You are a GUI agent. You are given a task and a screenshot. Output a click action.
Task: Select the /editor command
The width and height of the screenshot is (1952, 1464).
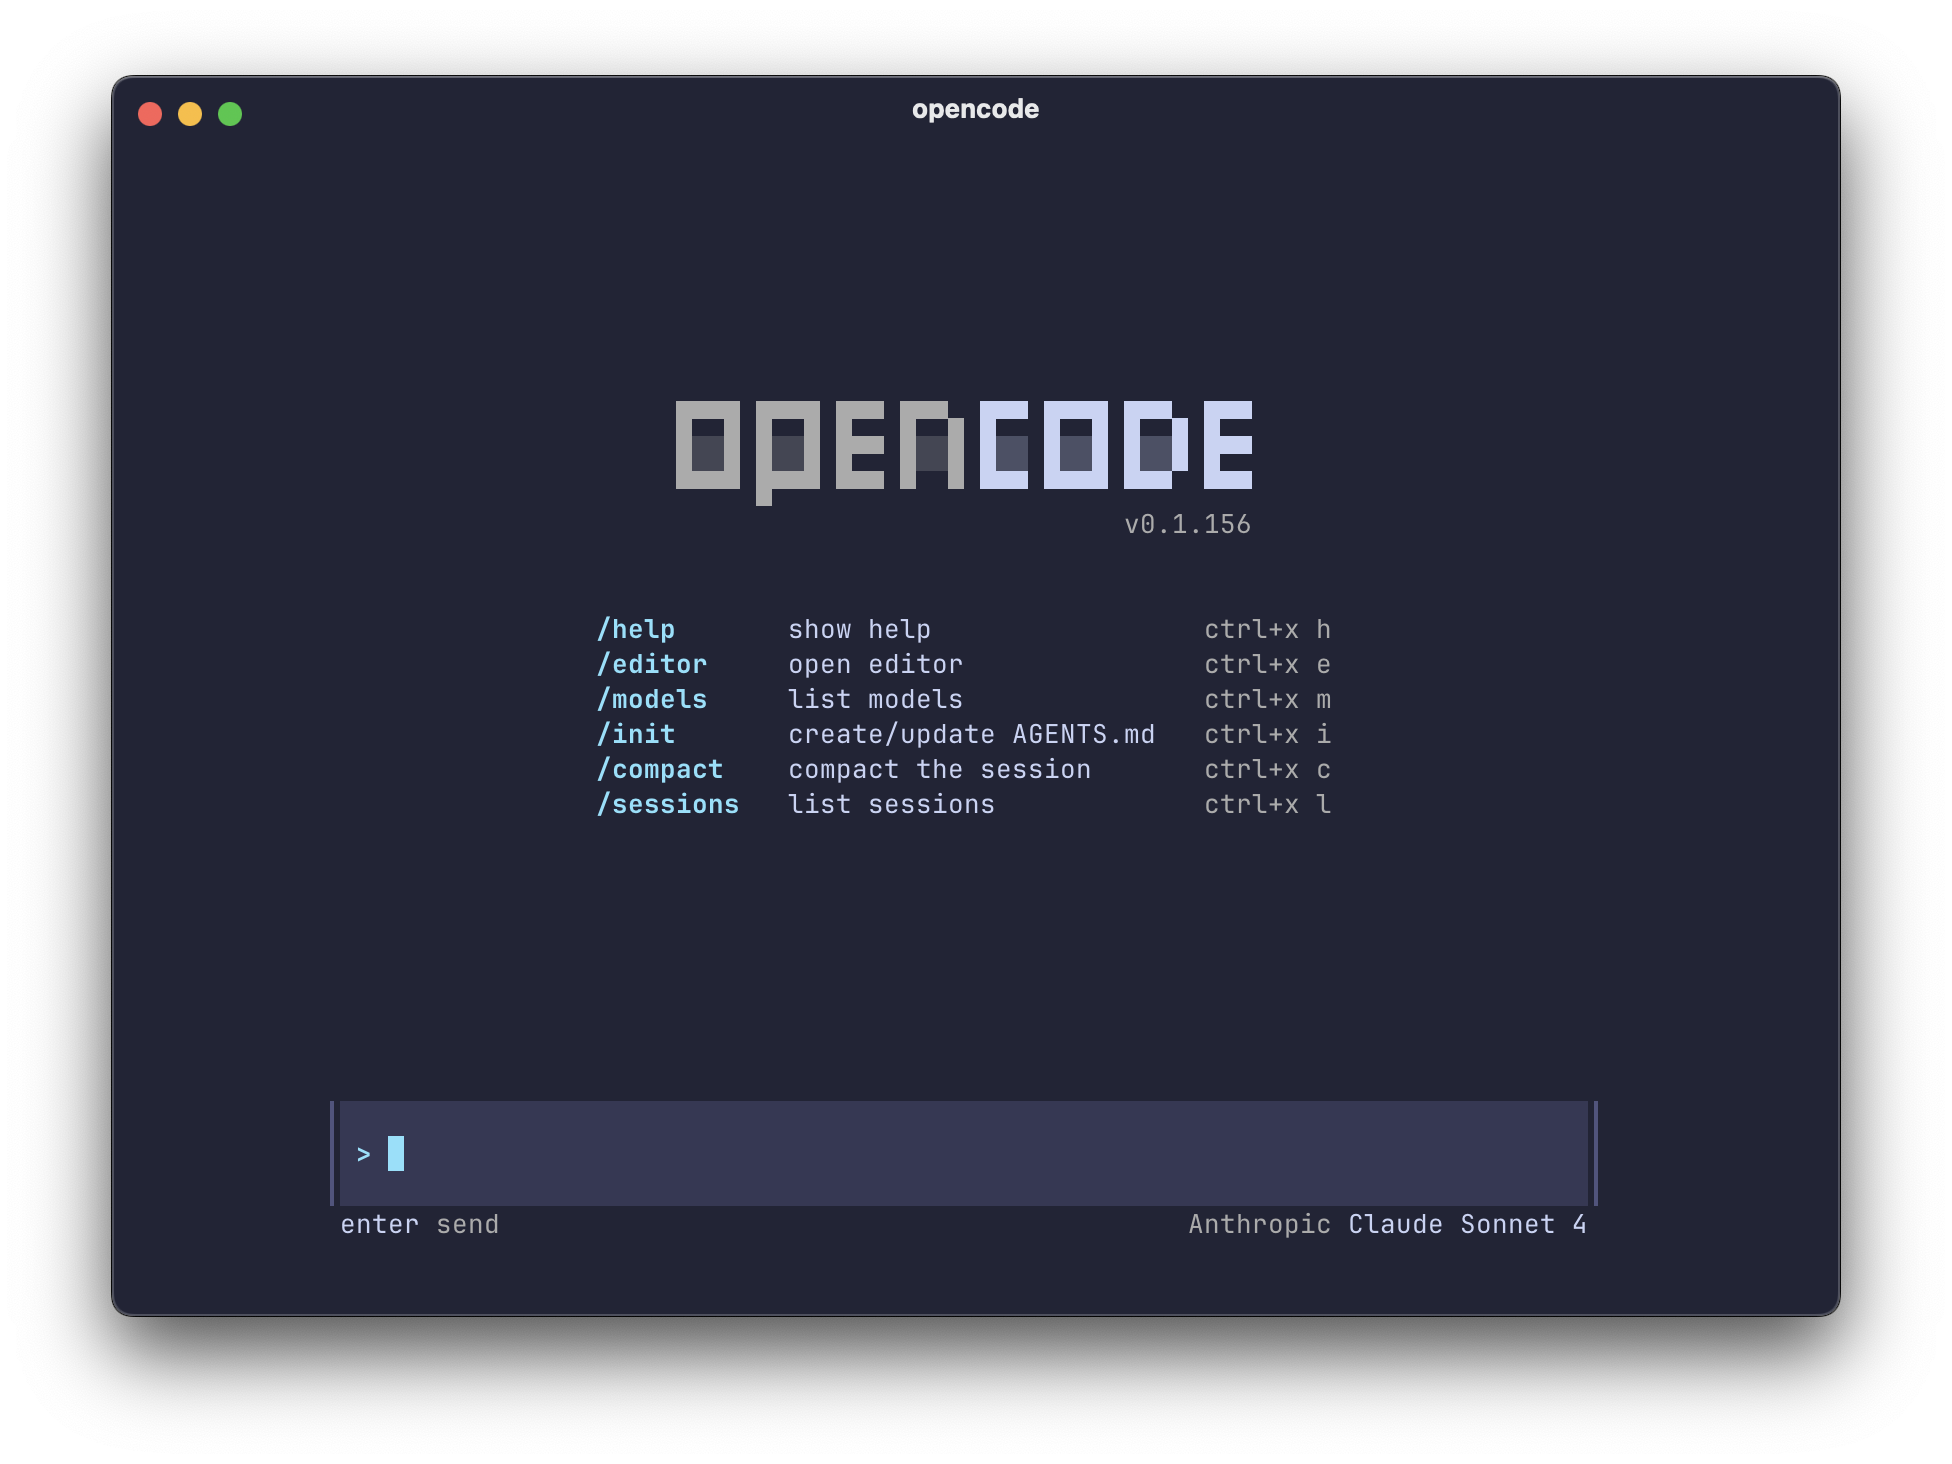[652, 663]
